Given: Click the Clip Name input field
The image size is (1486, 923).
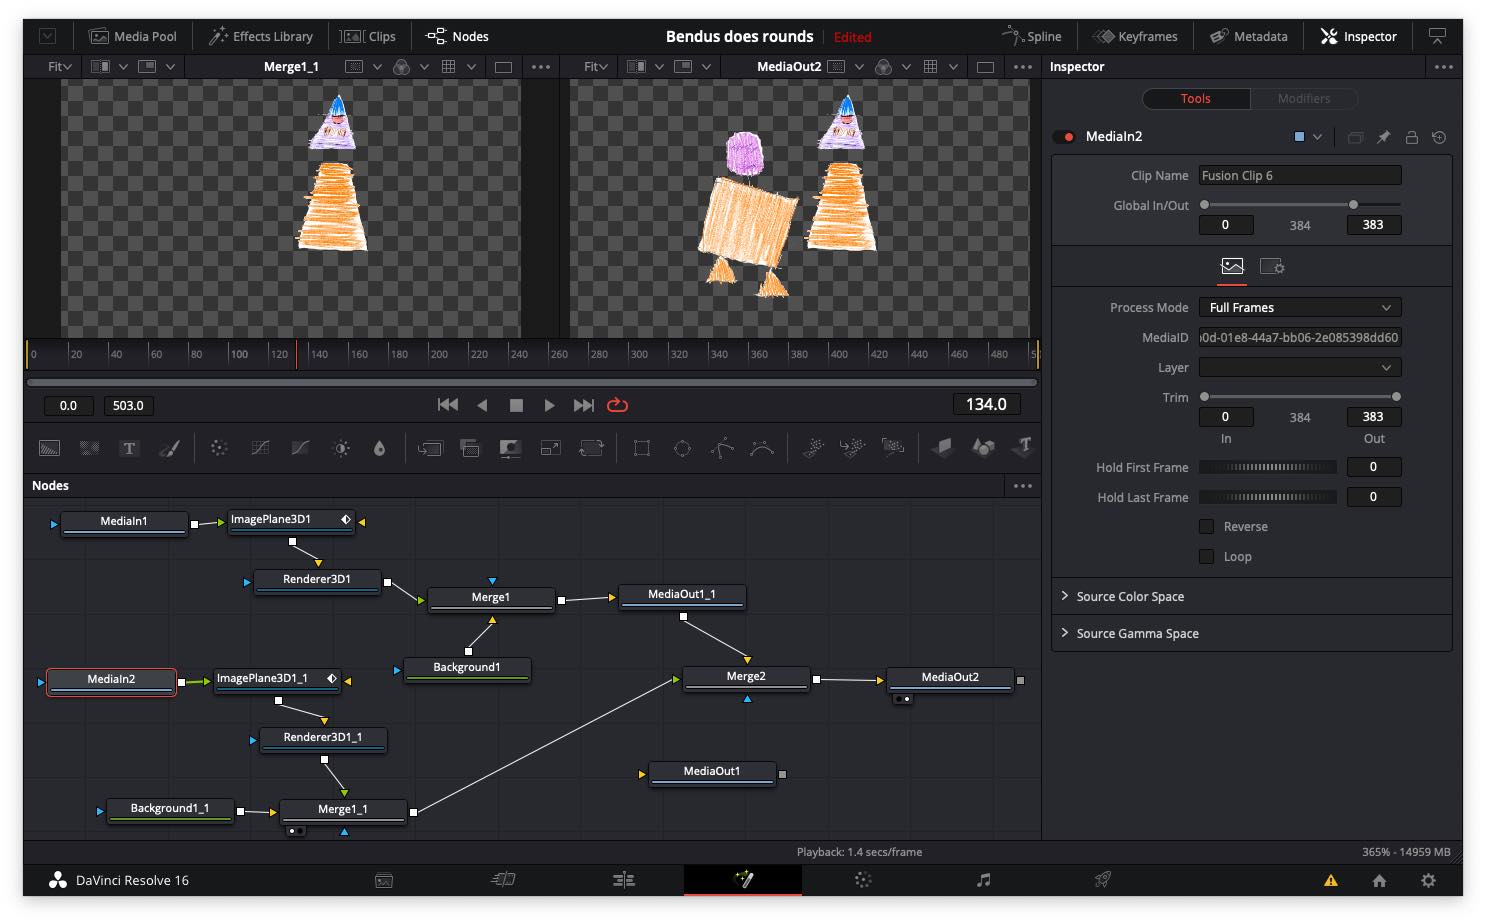Looking at the screenshot, I should pos(1300,175).
